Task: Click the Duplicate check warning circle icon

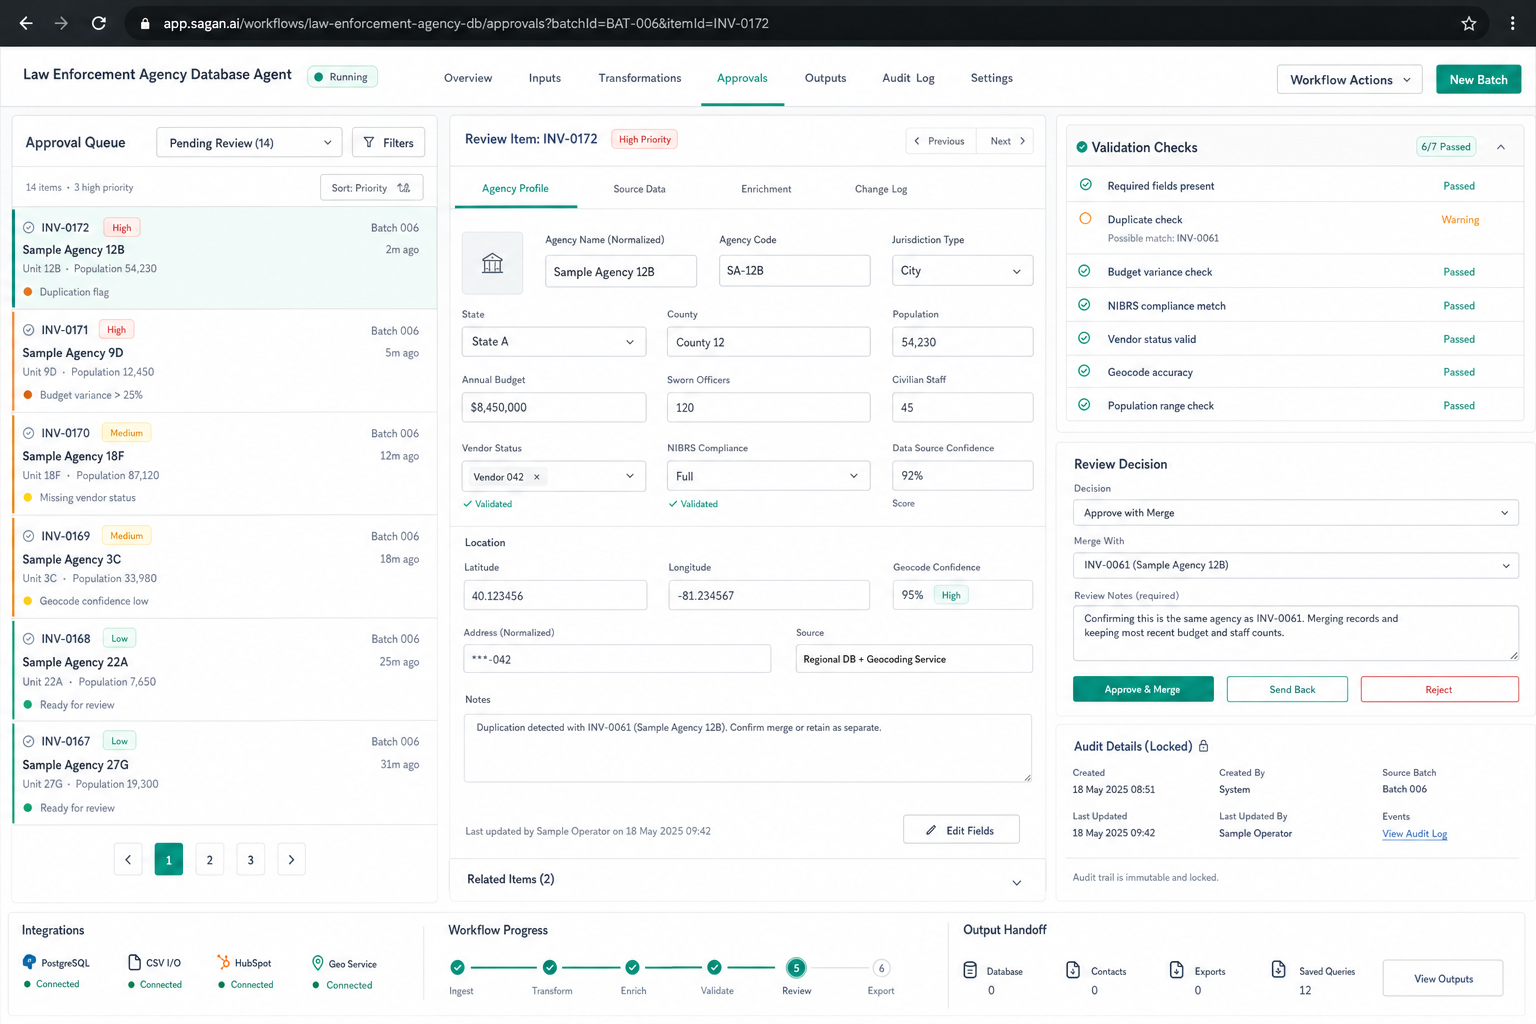Action: click(x=1085, y=218)
